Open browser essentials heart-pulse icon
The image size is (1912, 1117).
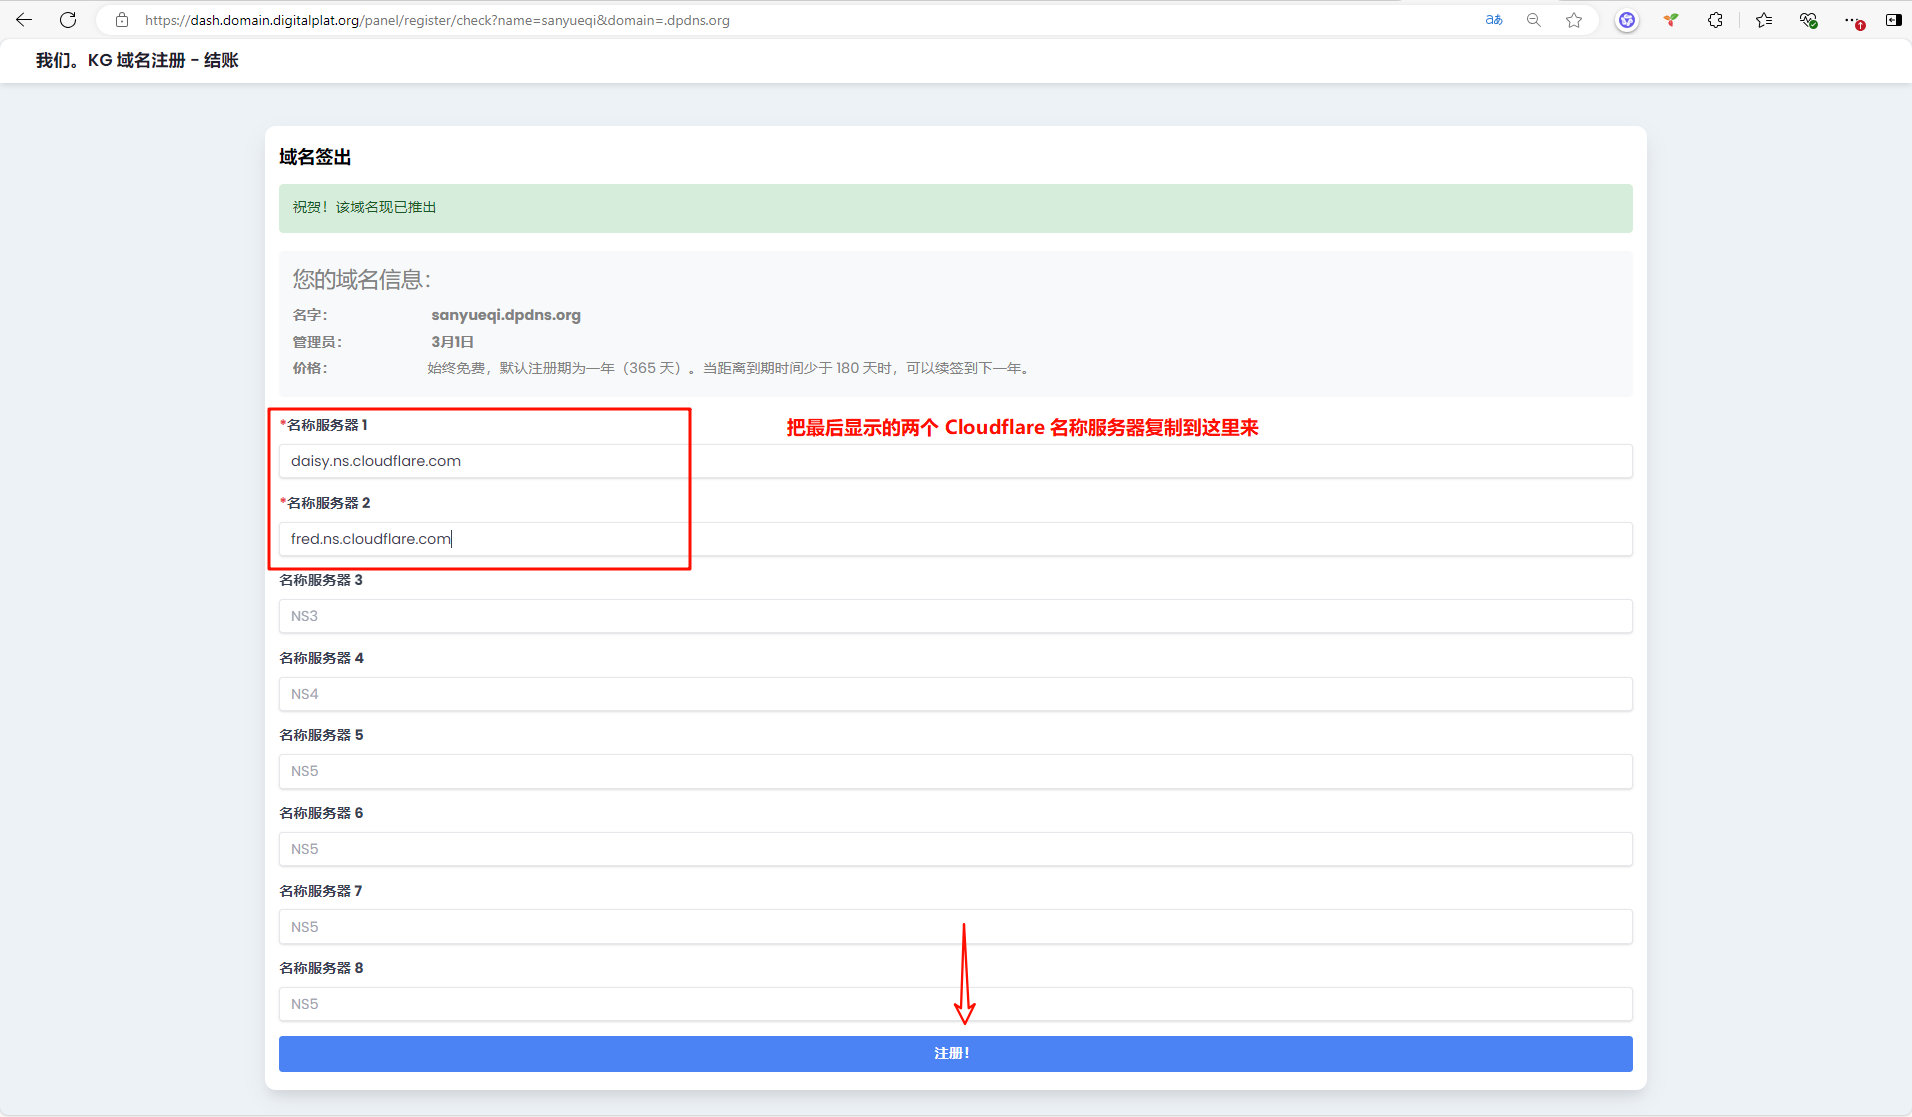click(x=1808, y=20)
